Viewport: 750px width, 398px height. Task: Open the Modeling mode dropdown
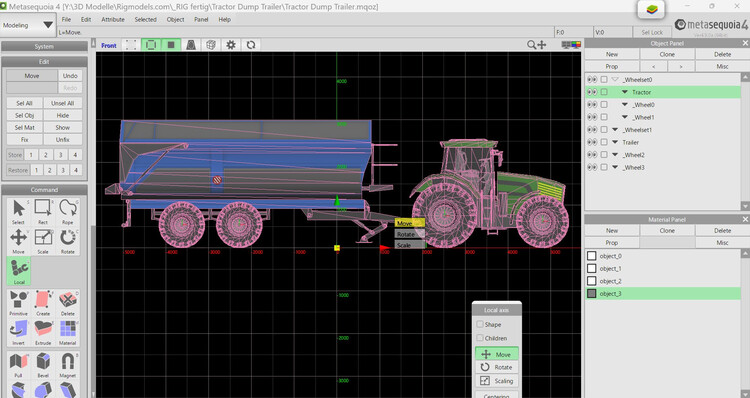[x=28, y=25]
